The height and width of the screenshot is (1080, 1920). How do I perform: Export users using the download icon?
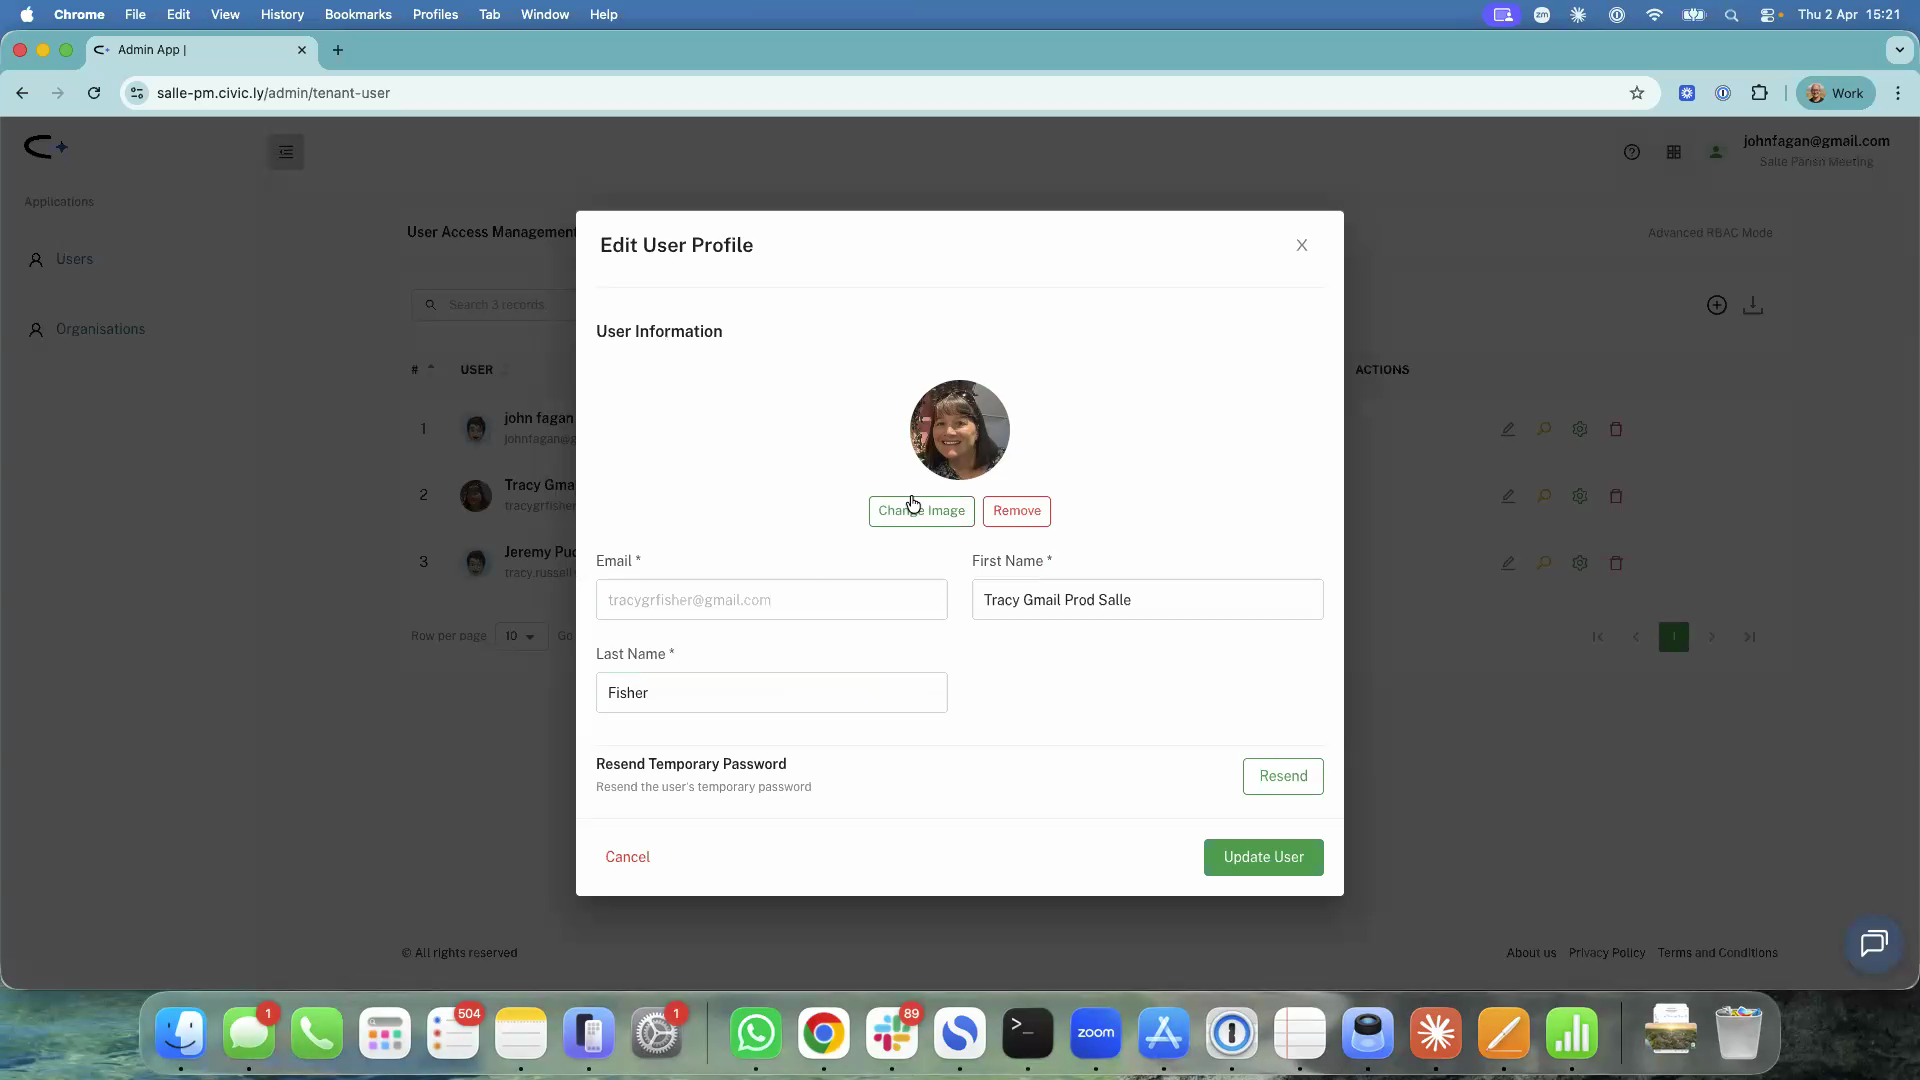1754,305
